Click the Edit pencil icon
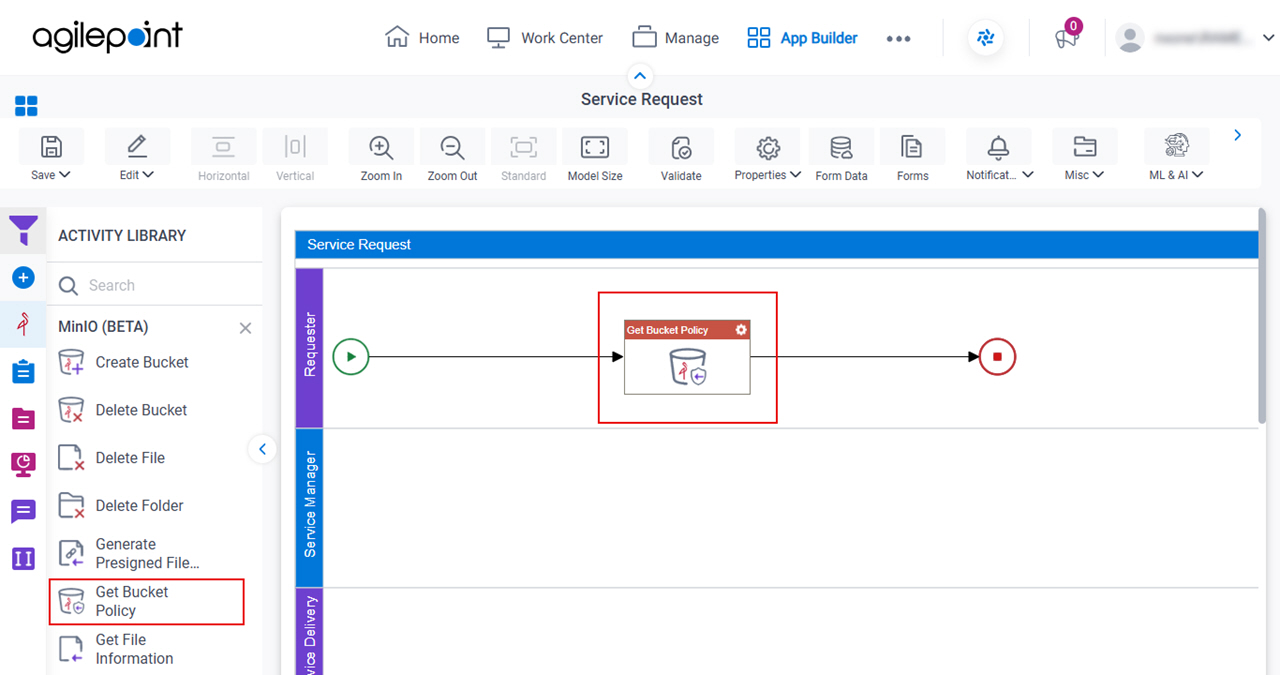This screenshot has height=675, width=1280. (137, 147)
